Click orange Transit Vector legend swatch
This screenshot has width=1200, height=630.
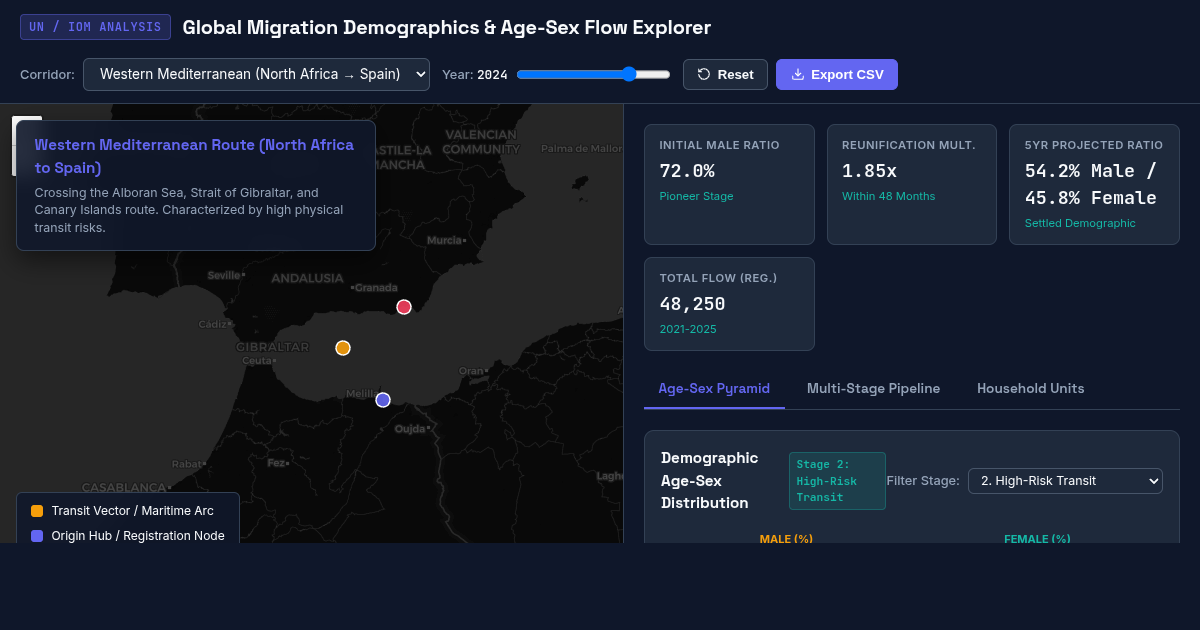point(37,511)
